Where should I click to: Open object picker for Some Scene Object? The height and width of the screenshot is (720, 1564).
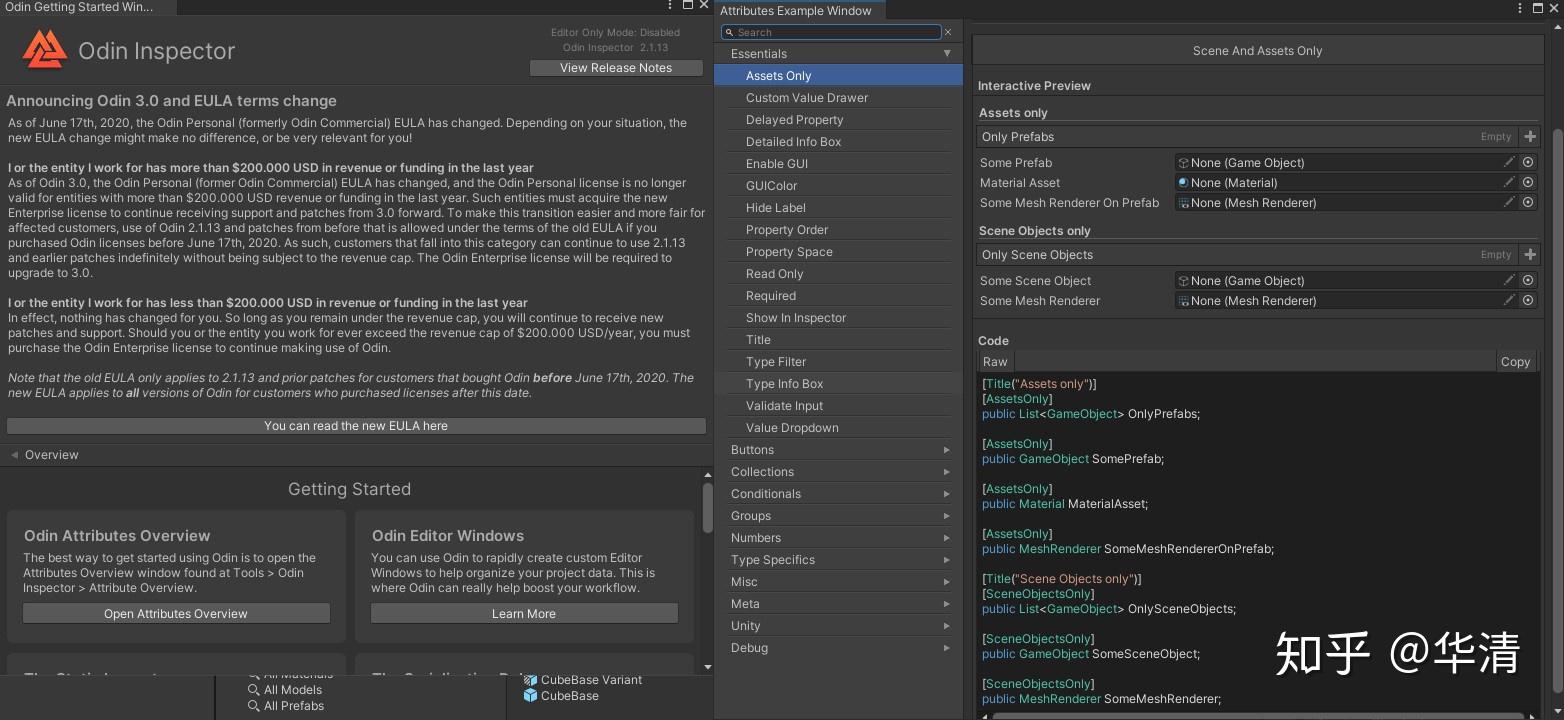(x=1528, y=280)
